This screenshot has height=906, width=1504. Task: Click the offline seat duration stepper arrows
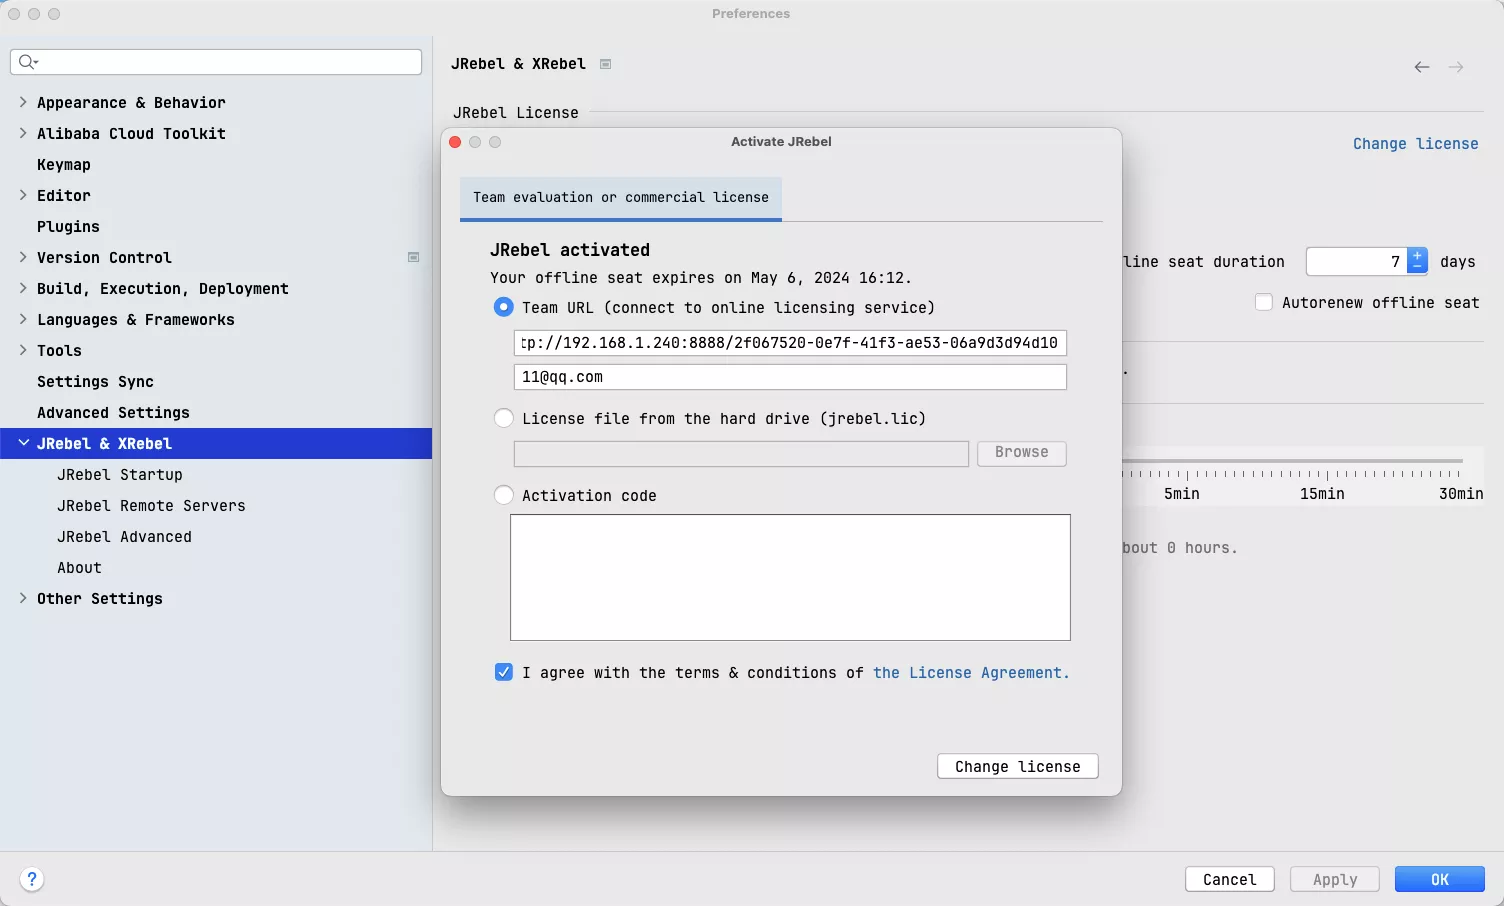coord(1417,261)
